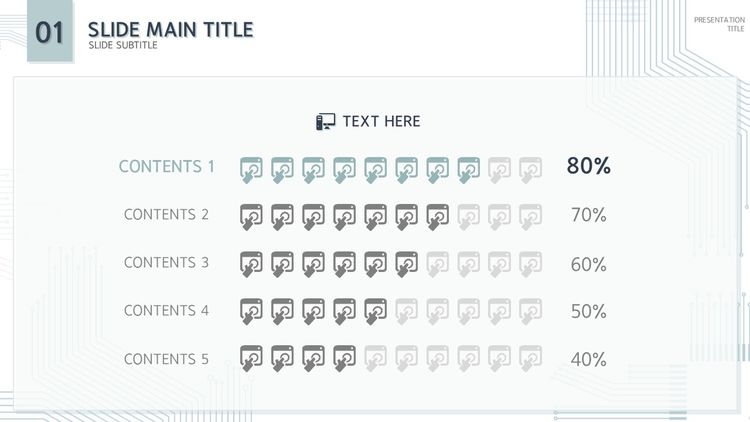
Task: Click the CONTENTS 1 label
Action: 166,167
